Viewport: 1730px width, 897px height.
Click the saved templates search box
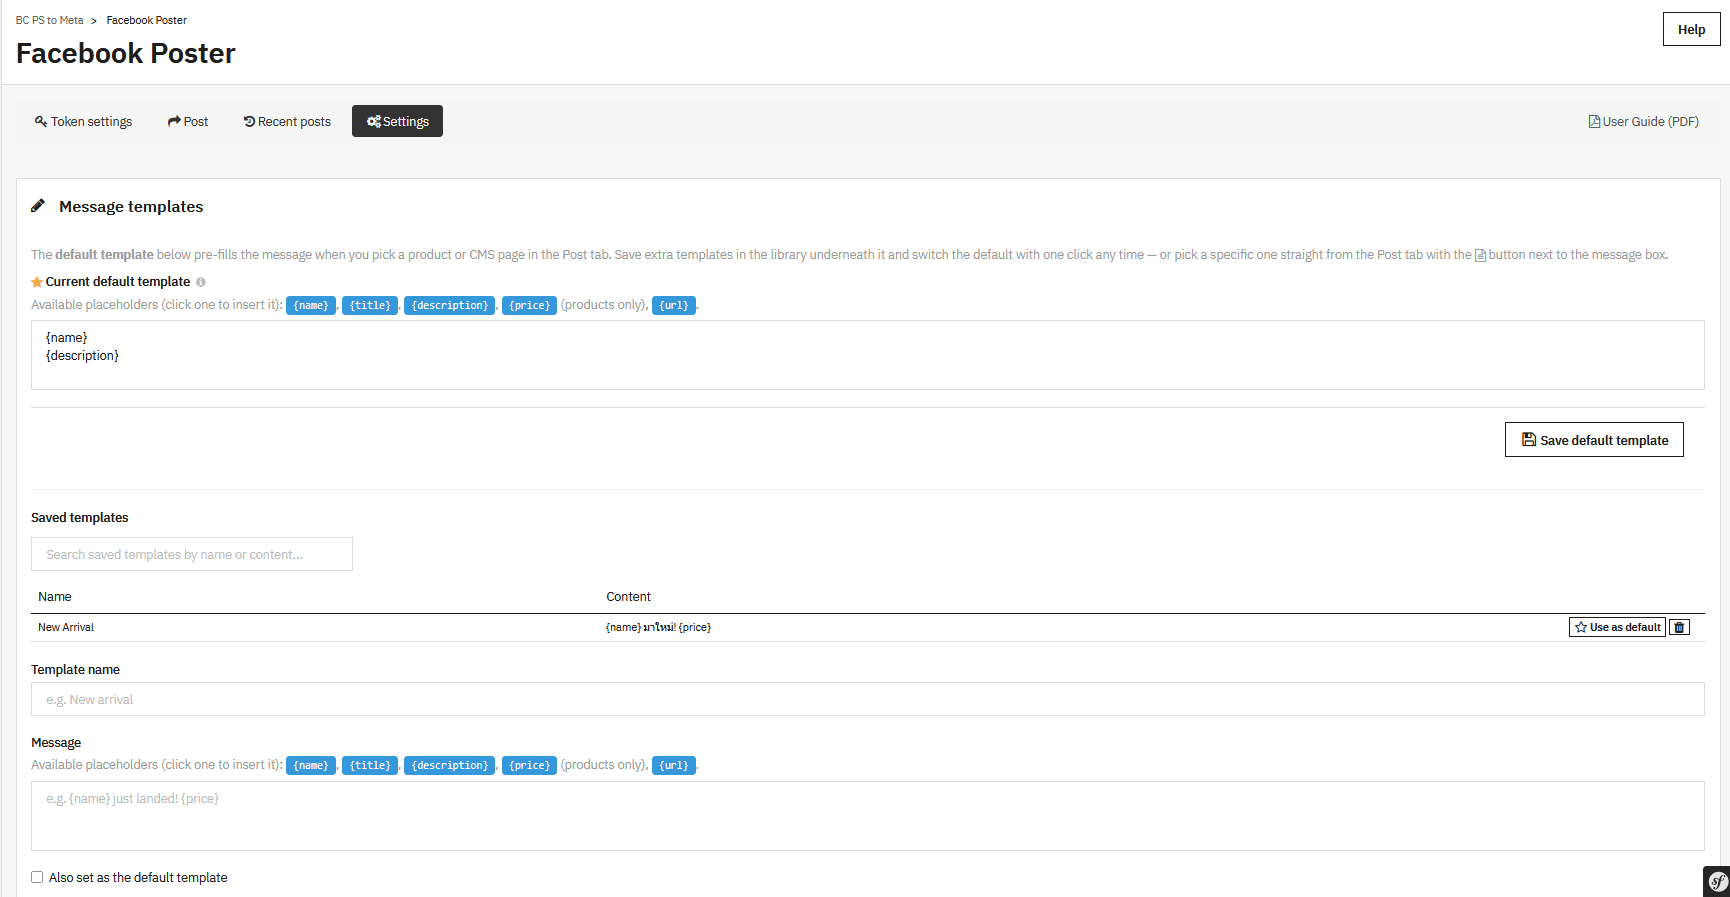192,554
